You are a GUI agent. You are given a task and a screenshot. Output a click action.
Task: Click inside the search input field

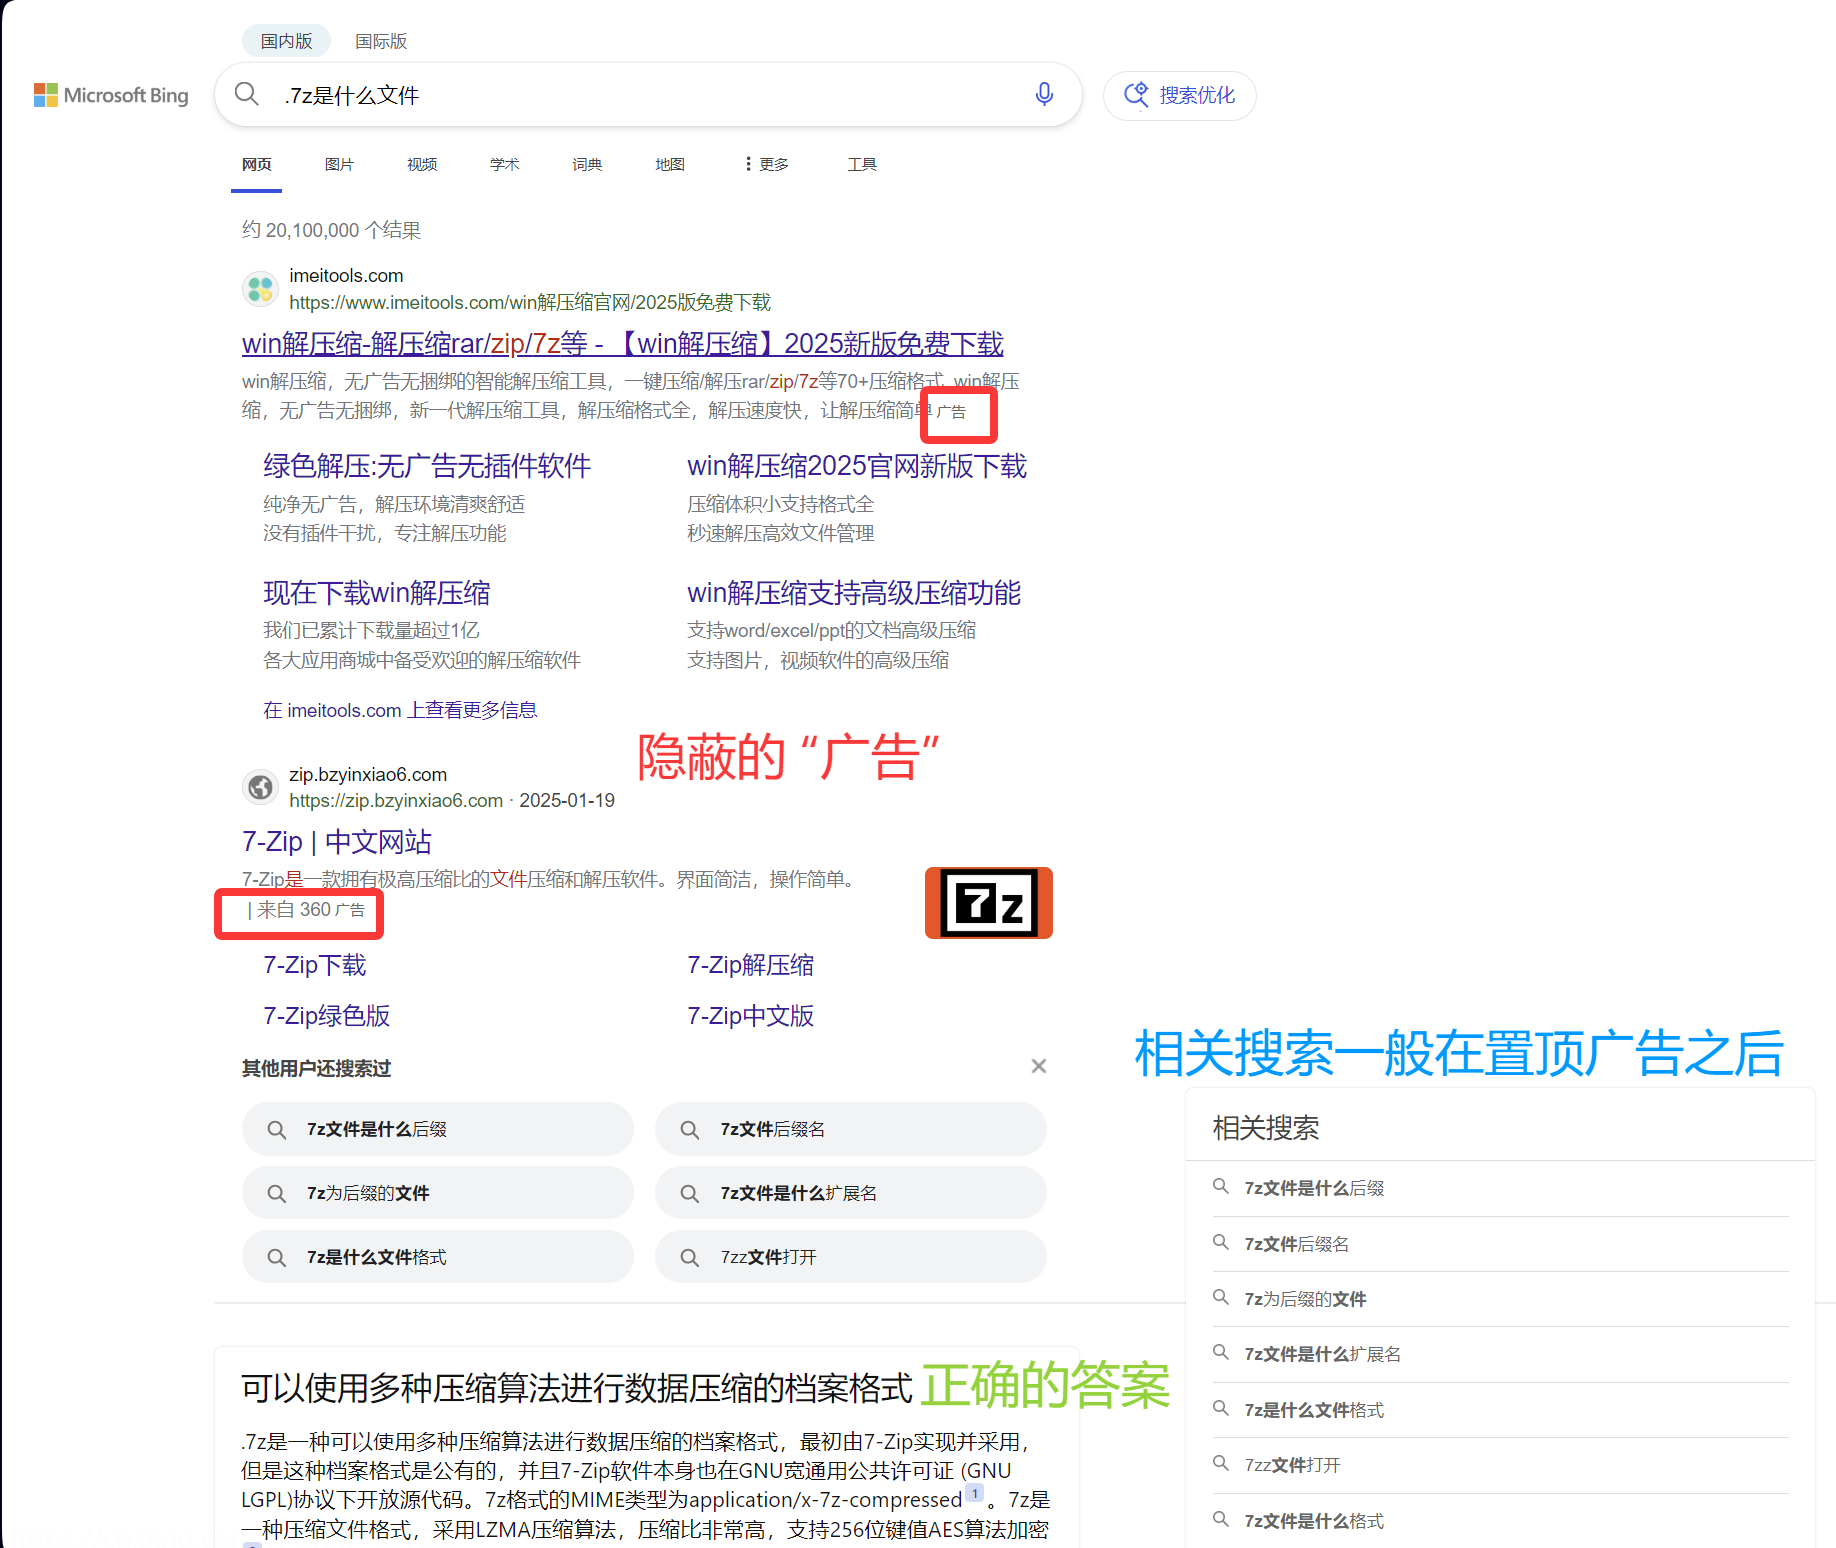tap(600, 94)
